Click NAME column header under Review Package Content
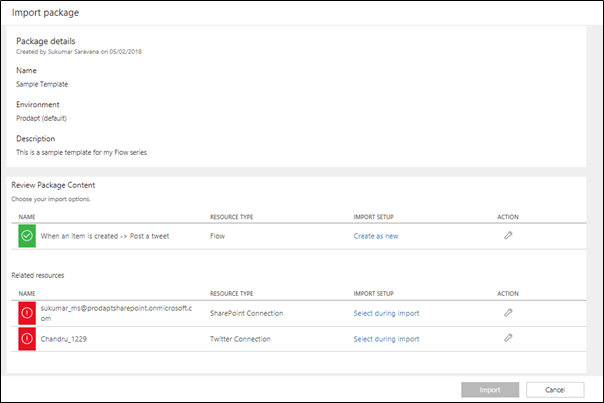Screen dimensions: 604x403 point(27,216)
